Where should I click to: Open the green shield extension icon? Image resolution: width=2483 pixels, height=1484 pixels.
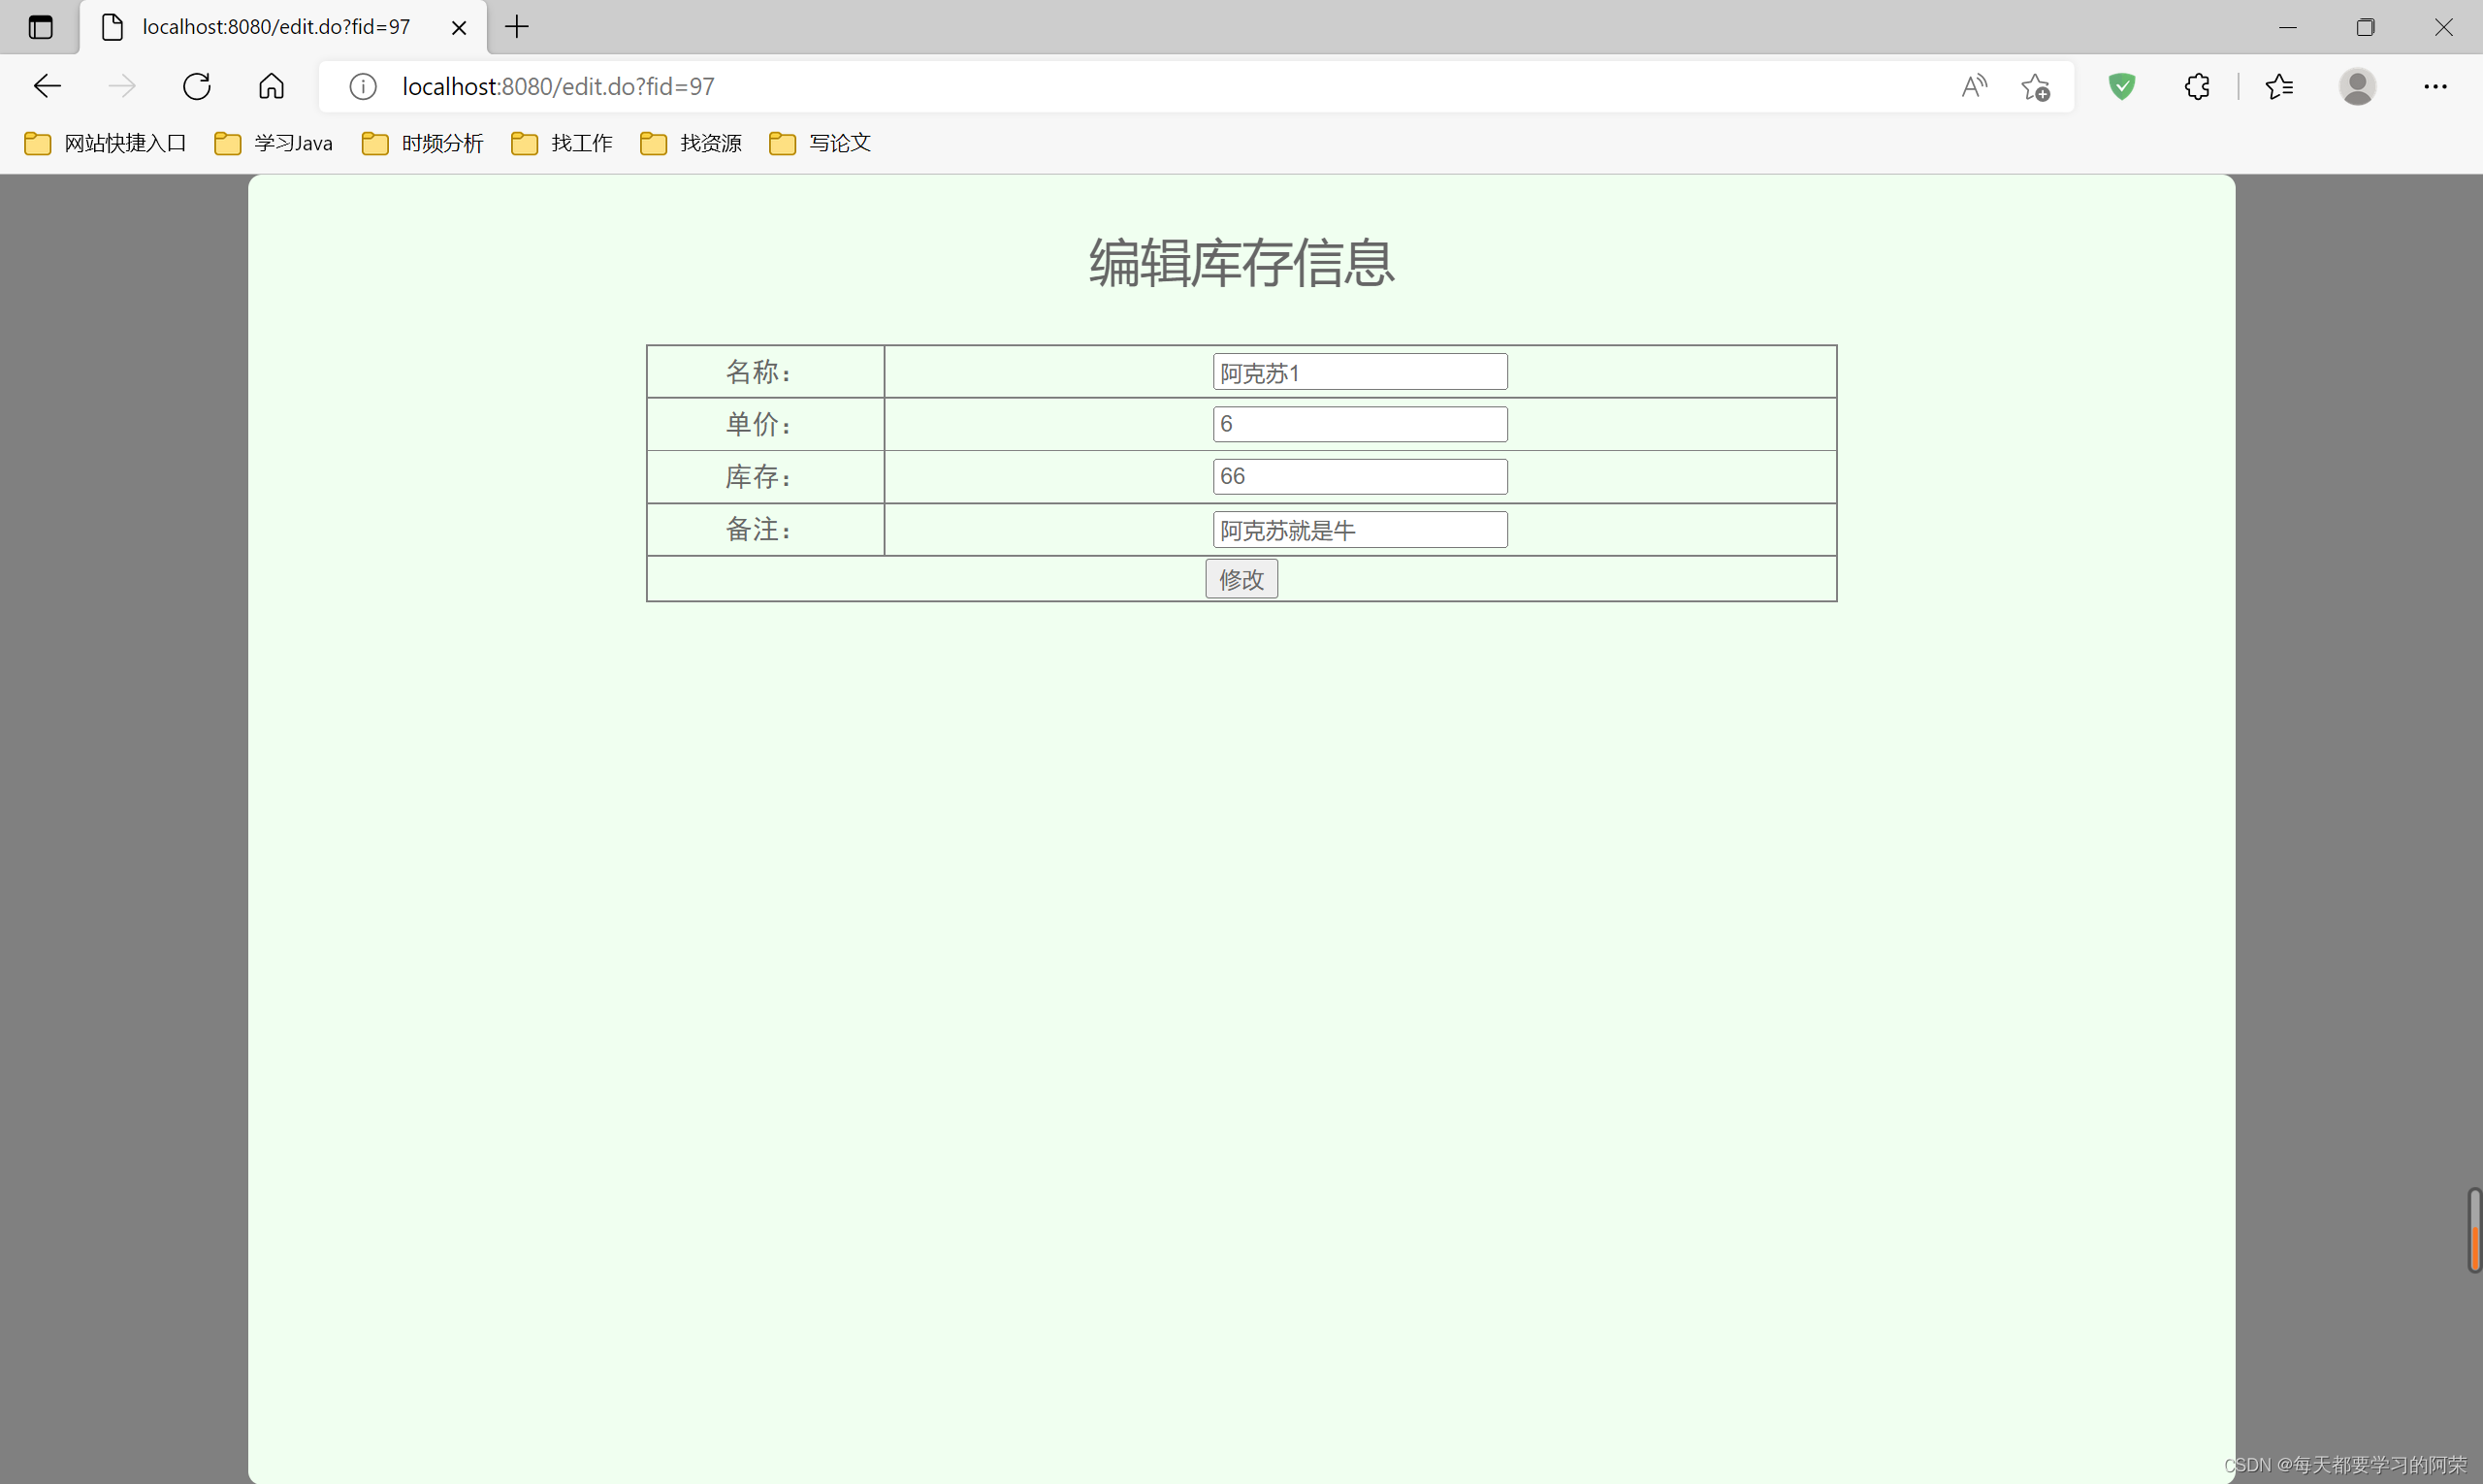tap(2122, 86)
